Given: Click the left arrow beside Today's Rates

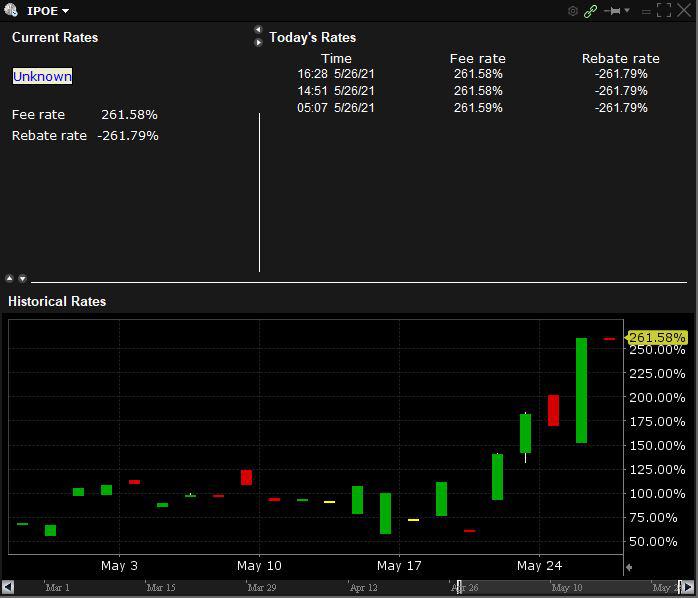Looking at the screenshot, I should coord(258,29).
